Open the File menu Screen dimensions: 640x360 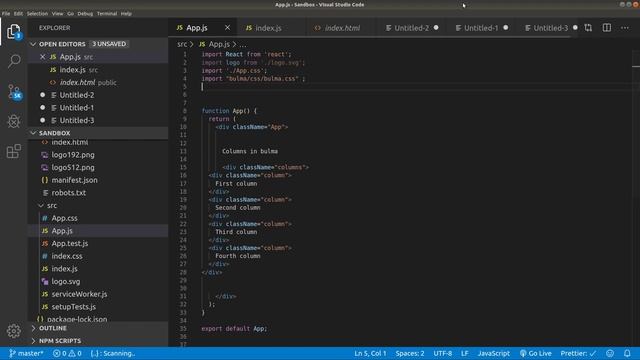coord(6,13)
